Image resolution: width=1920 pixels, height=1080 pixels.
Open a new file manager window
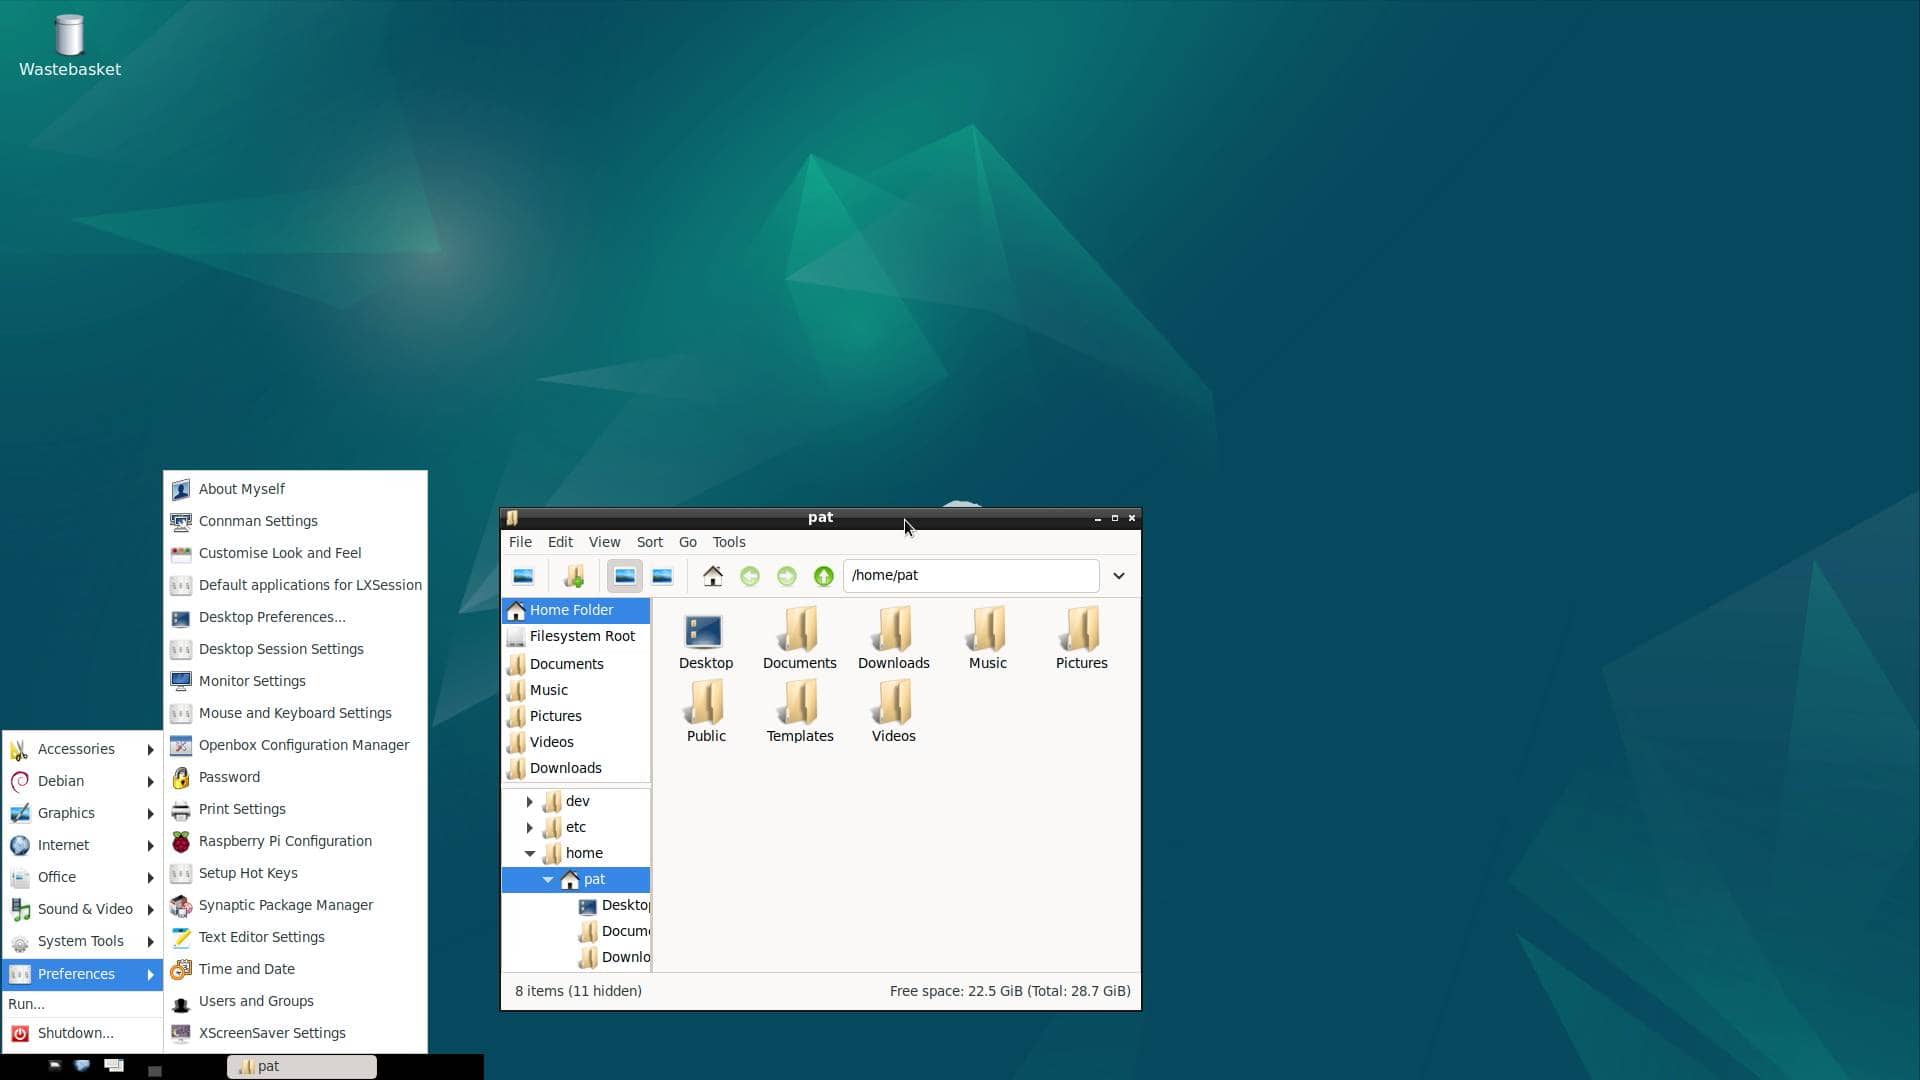(x=523, y=576)
